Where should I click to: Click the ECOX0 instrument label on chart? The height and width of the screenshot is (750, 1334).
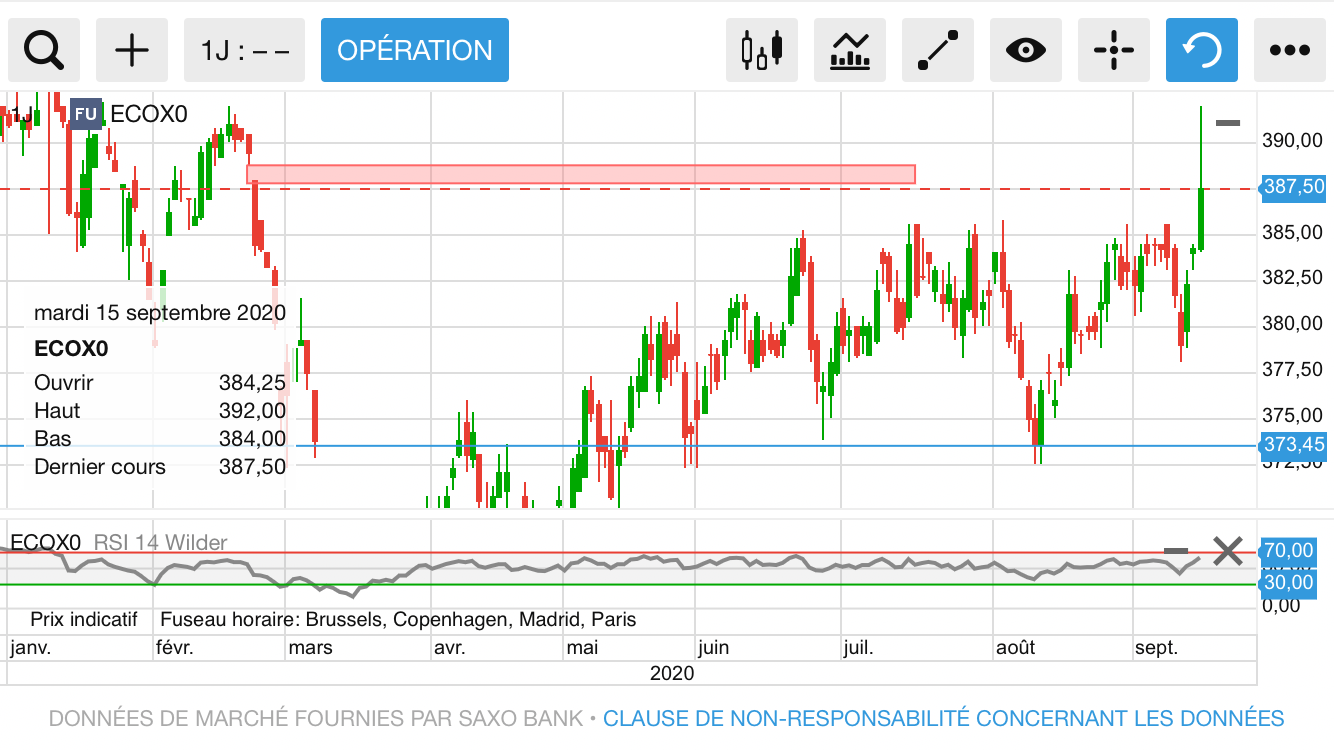[x=148, y=114]
